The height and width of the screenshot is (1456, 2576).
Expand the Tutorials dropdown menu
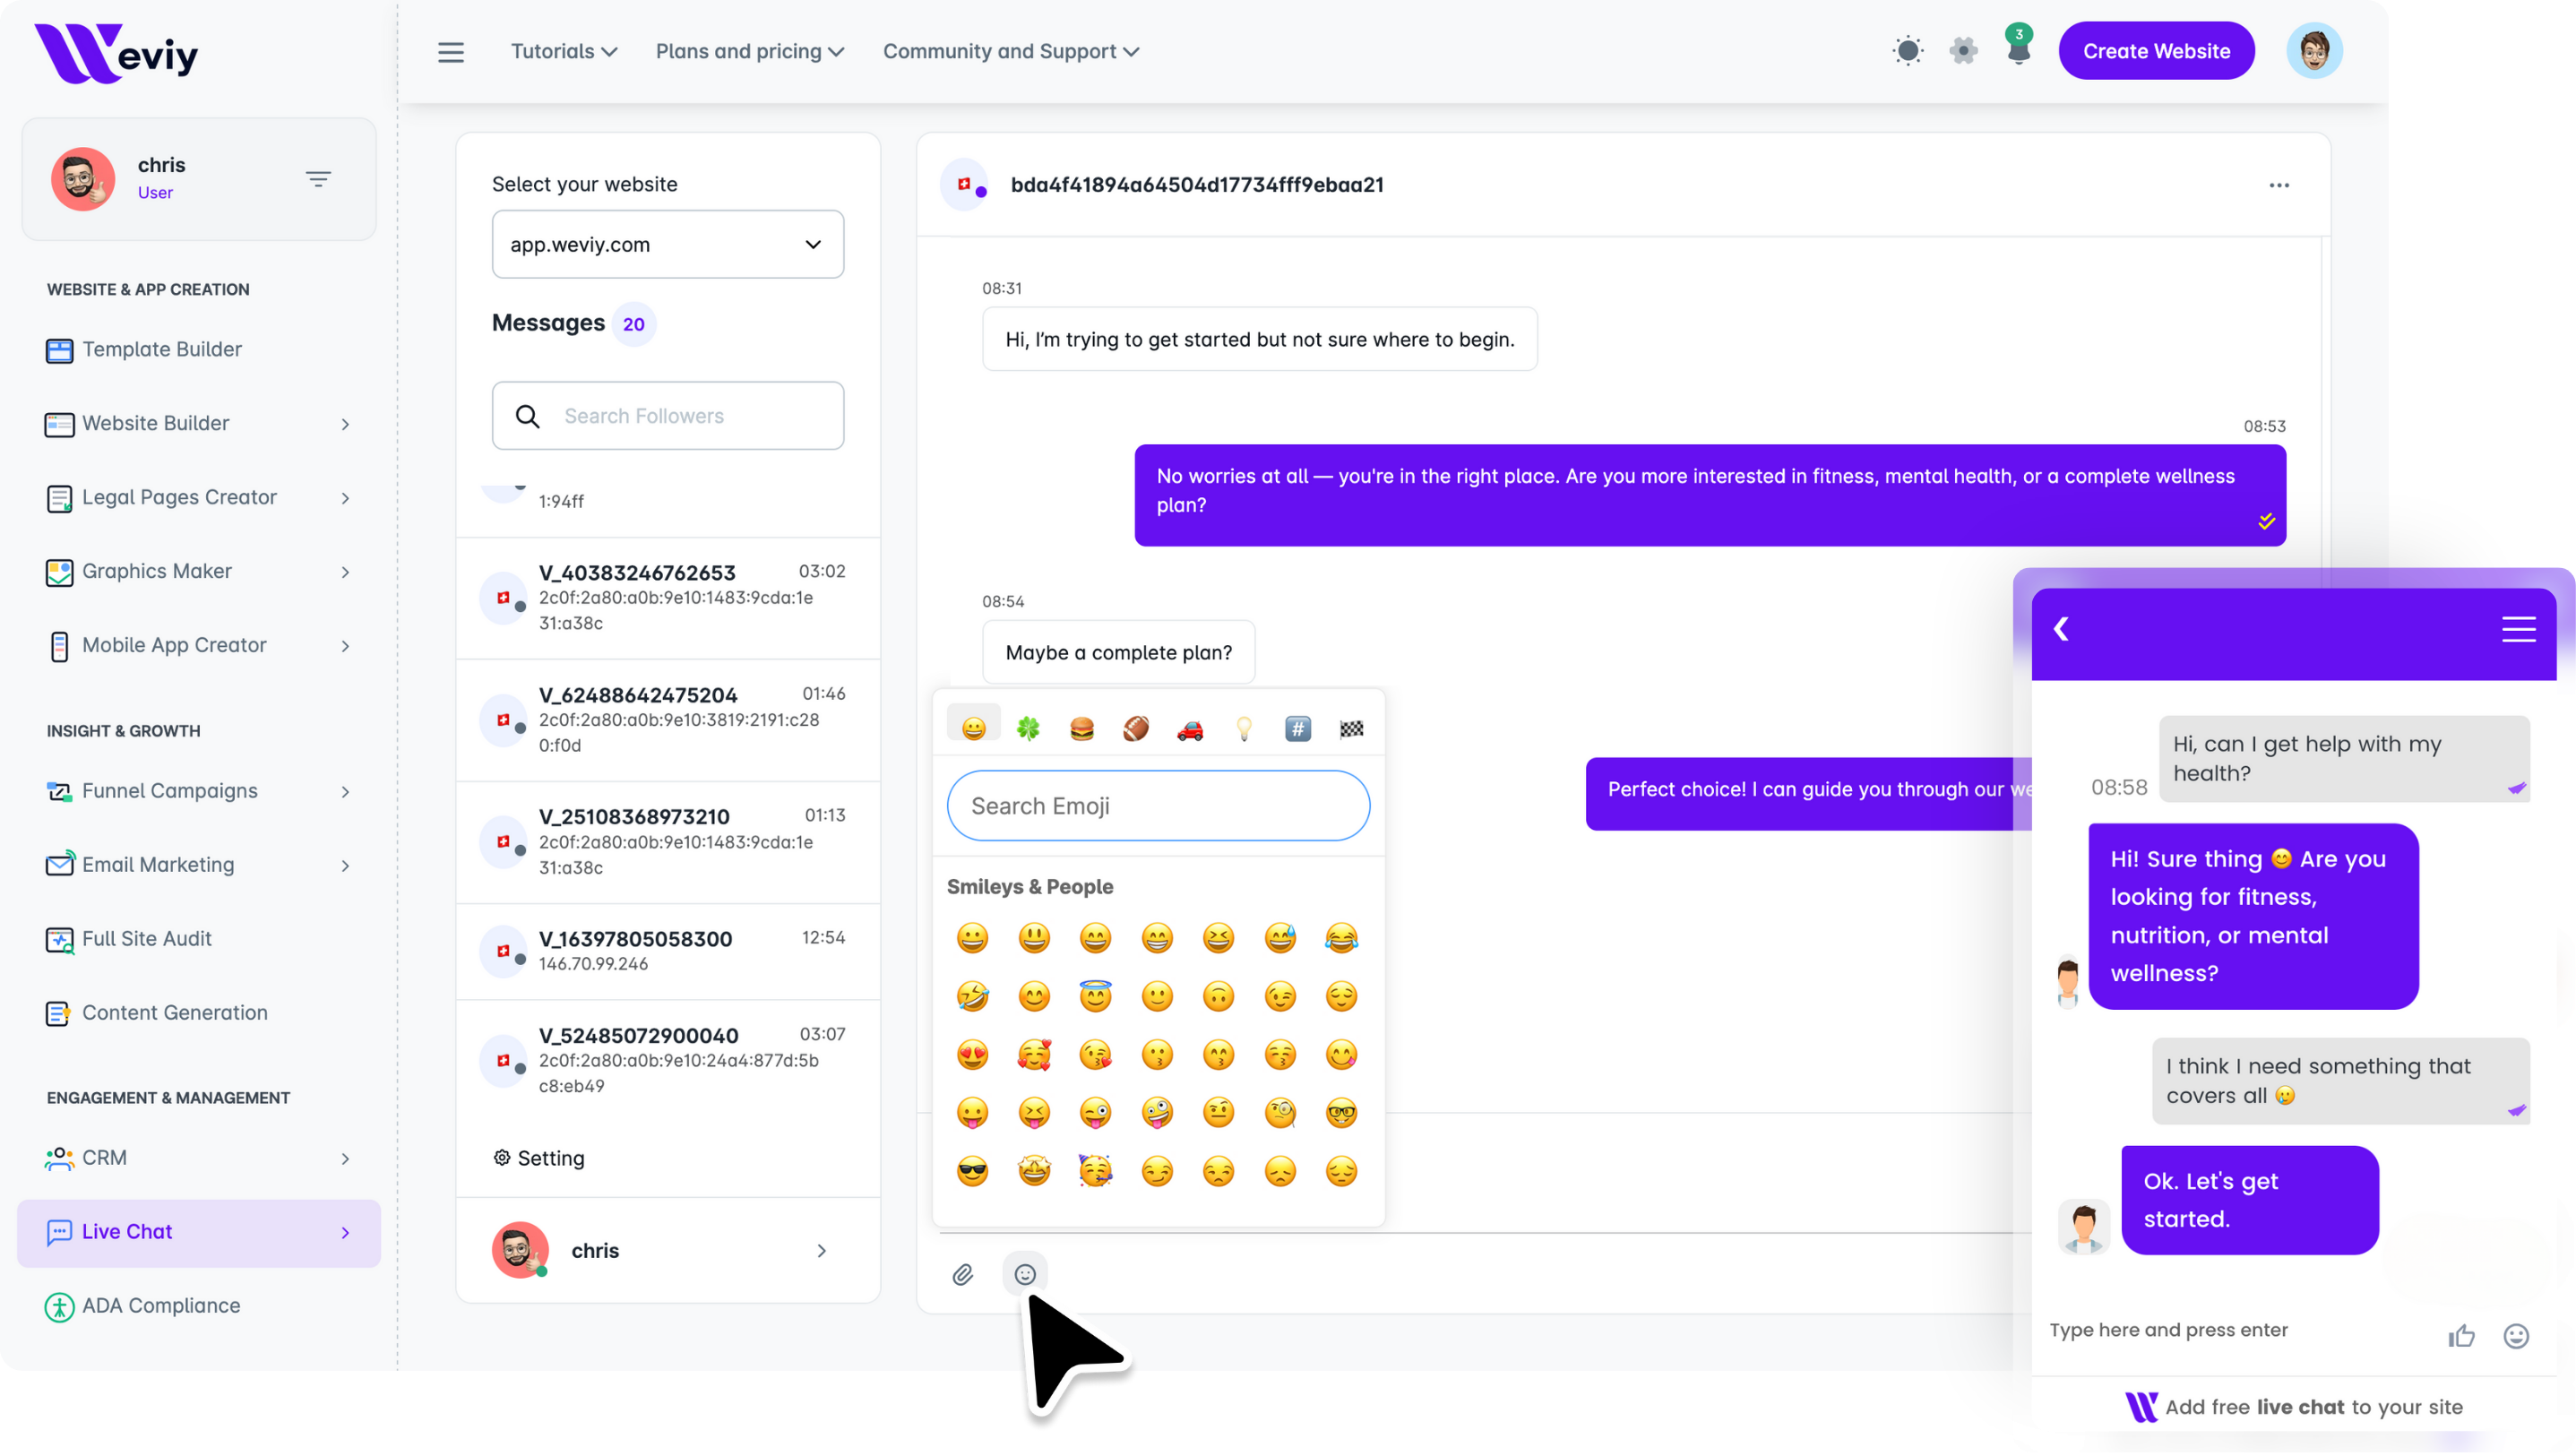(563, 52)
